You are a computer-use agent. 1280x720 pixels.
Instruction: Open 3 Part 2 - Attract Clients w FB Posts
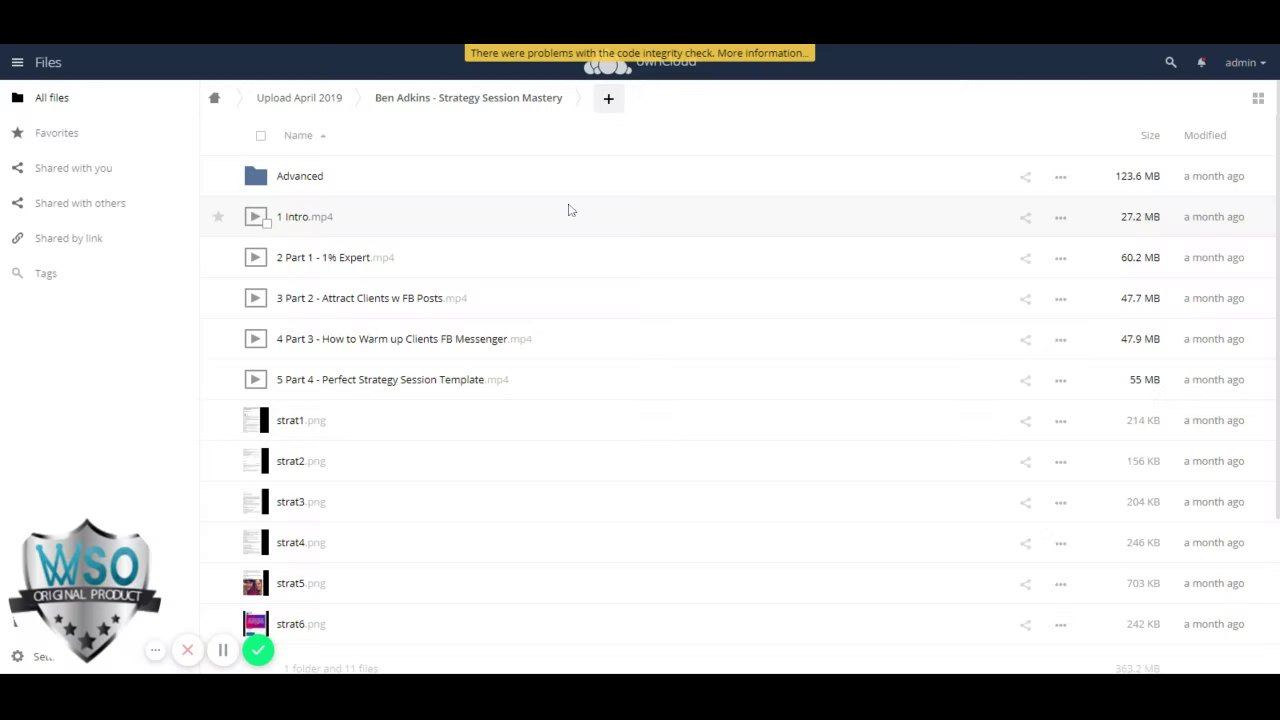[x=372, y=298]
